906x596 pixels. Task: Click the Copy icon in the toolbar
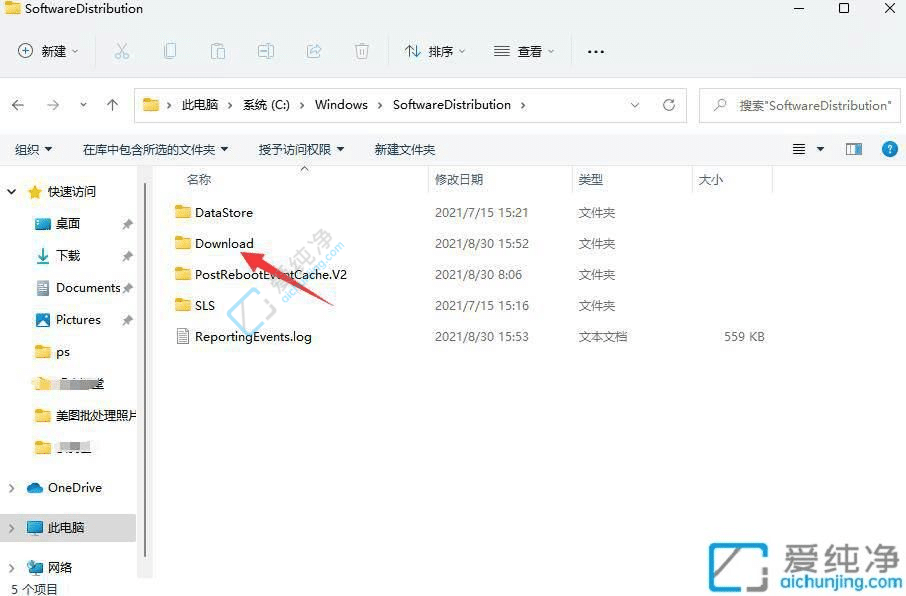[170, 51]
